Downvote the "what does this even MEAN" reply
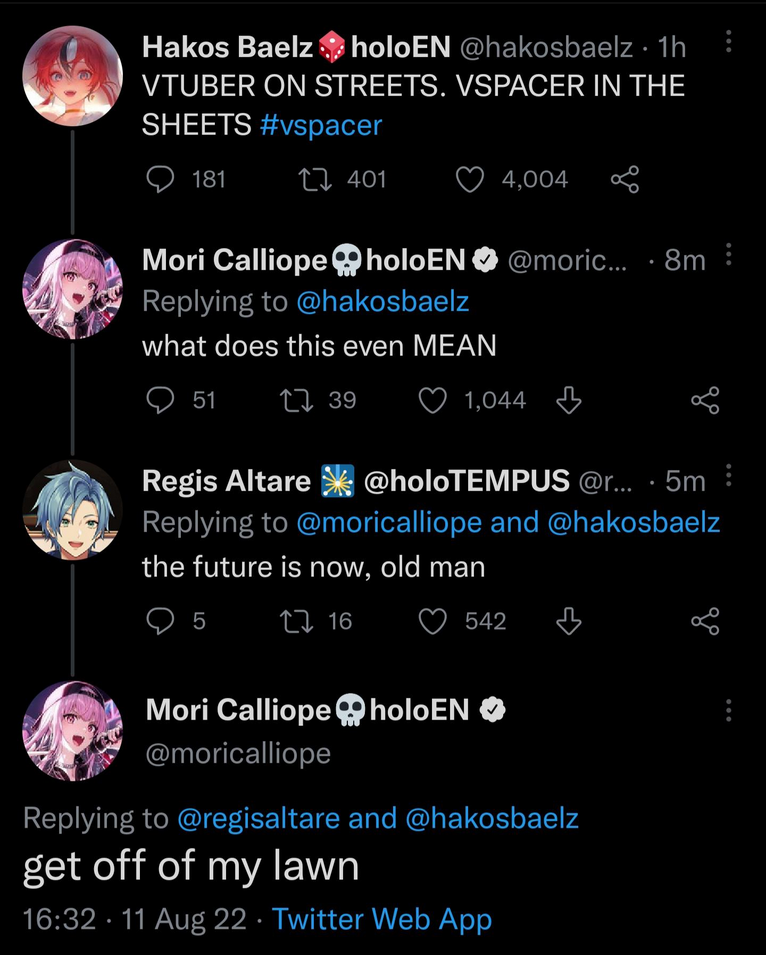This screenshot has height=955, width=766. pos(568,401)
